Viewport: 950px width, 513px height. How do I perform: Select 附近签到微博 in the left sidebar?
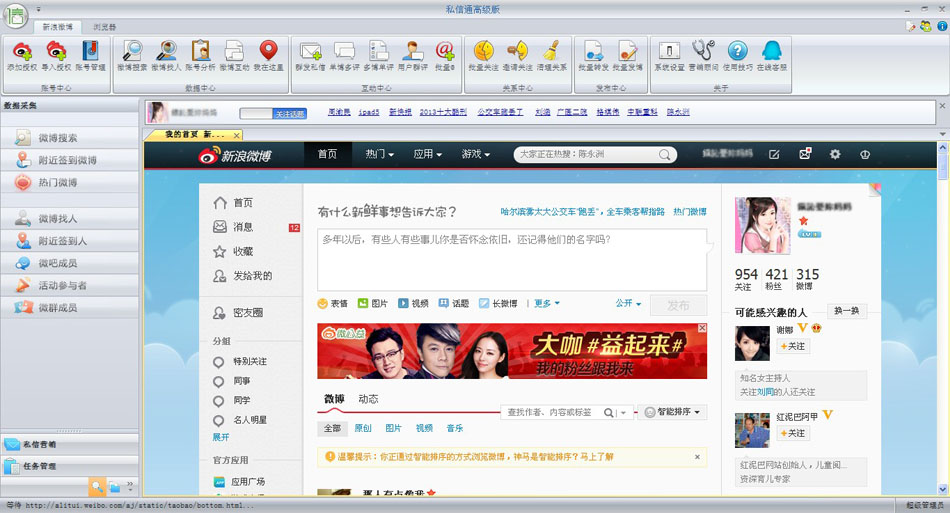click(70, 161)
